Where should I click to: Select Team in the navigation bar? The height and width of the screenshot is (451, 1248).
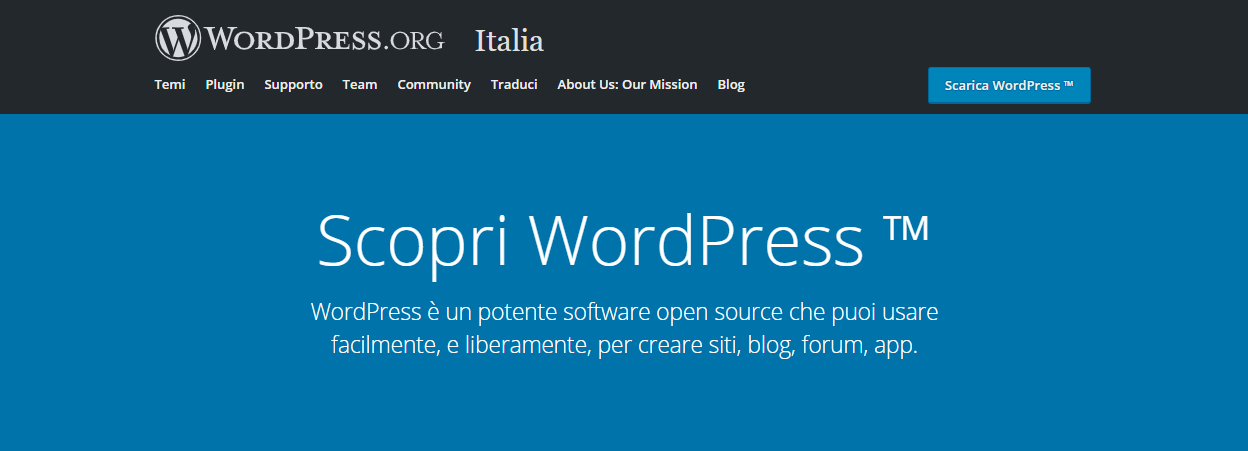(360, 85)
